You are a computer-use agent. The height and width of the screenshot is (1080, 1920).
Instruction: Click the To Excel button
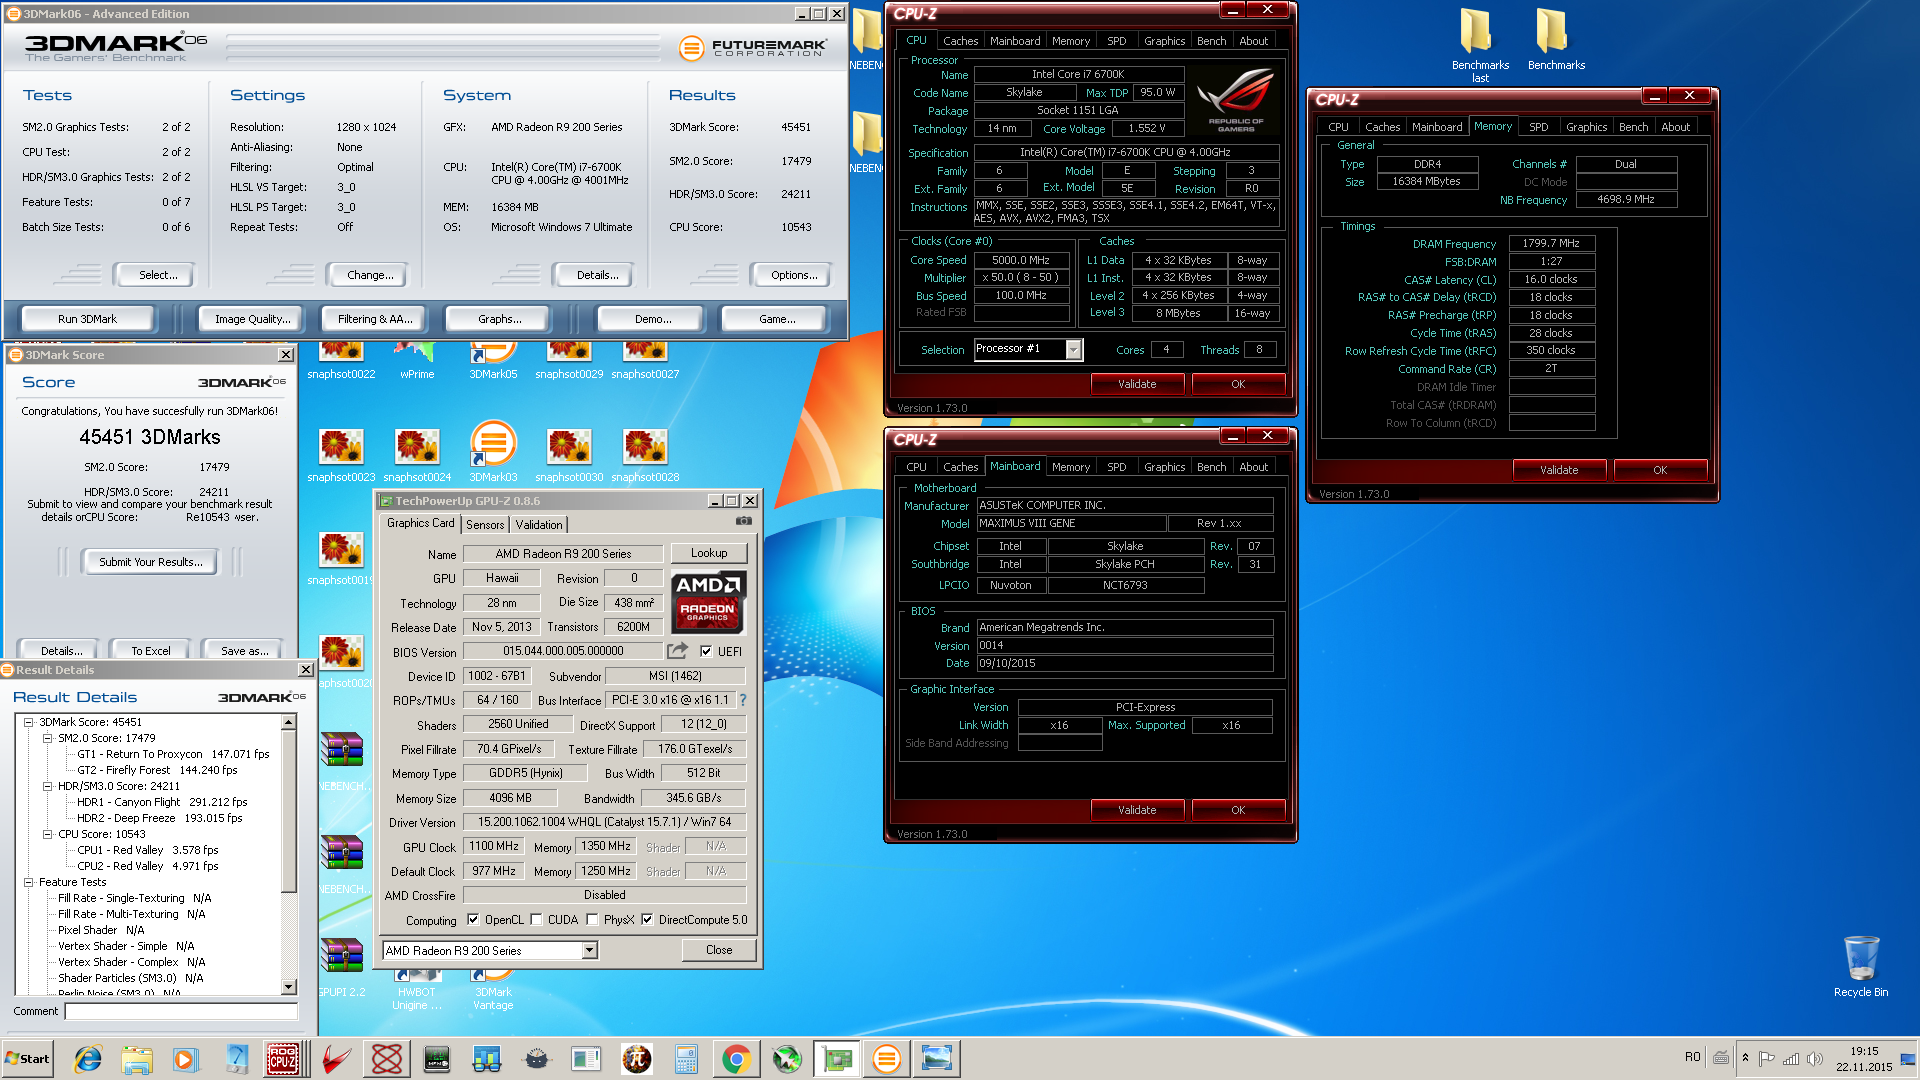(x=151, y=650)
